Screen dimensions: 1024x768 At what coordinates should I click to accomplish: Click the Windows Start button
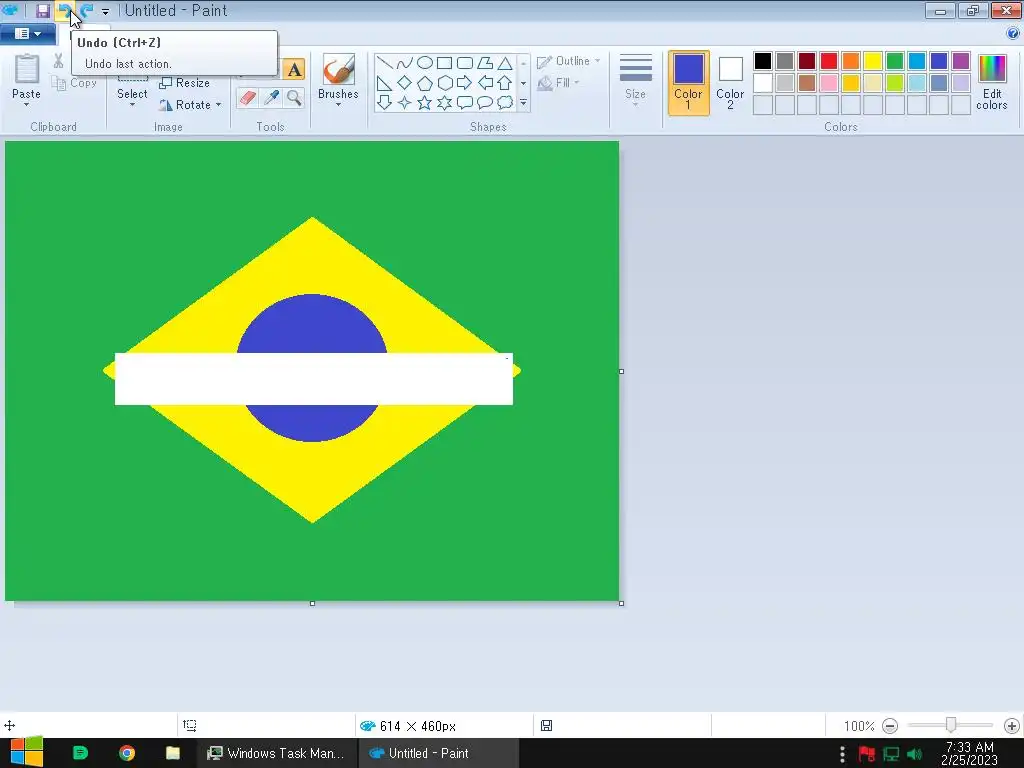coord(26,753)
